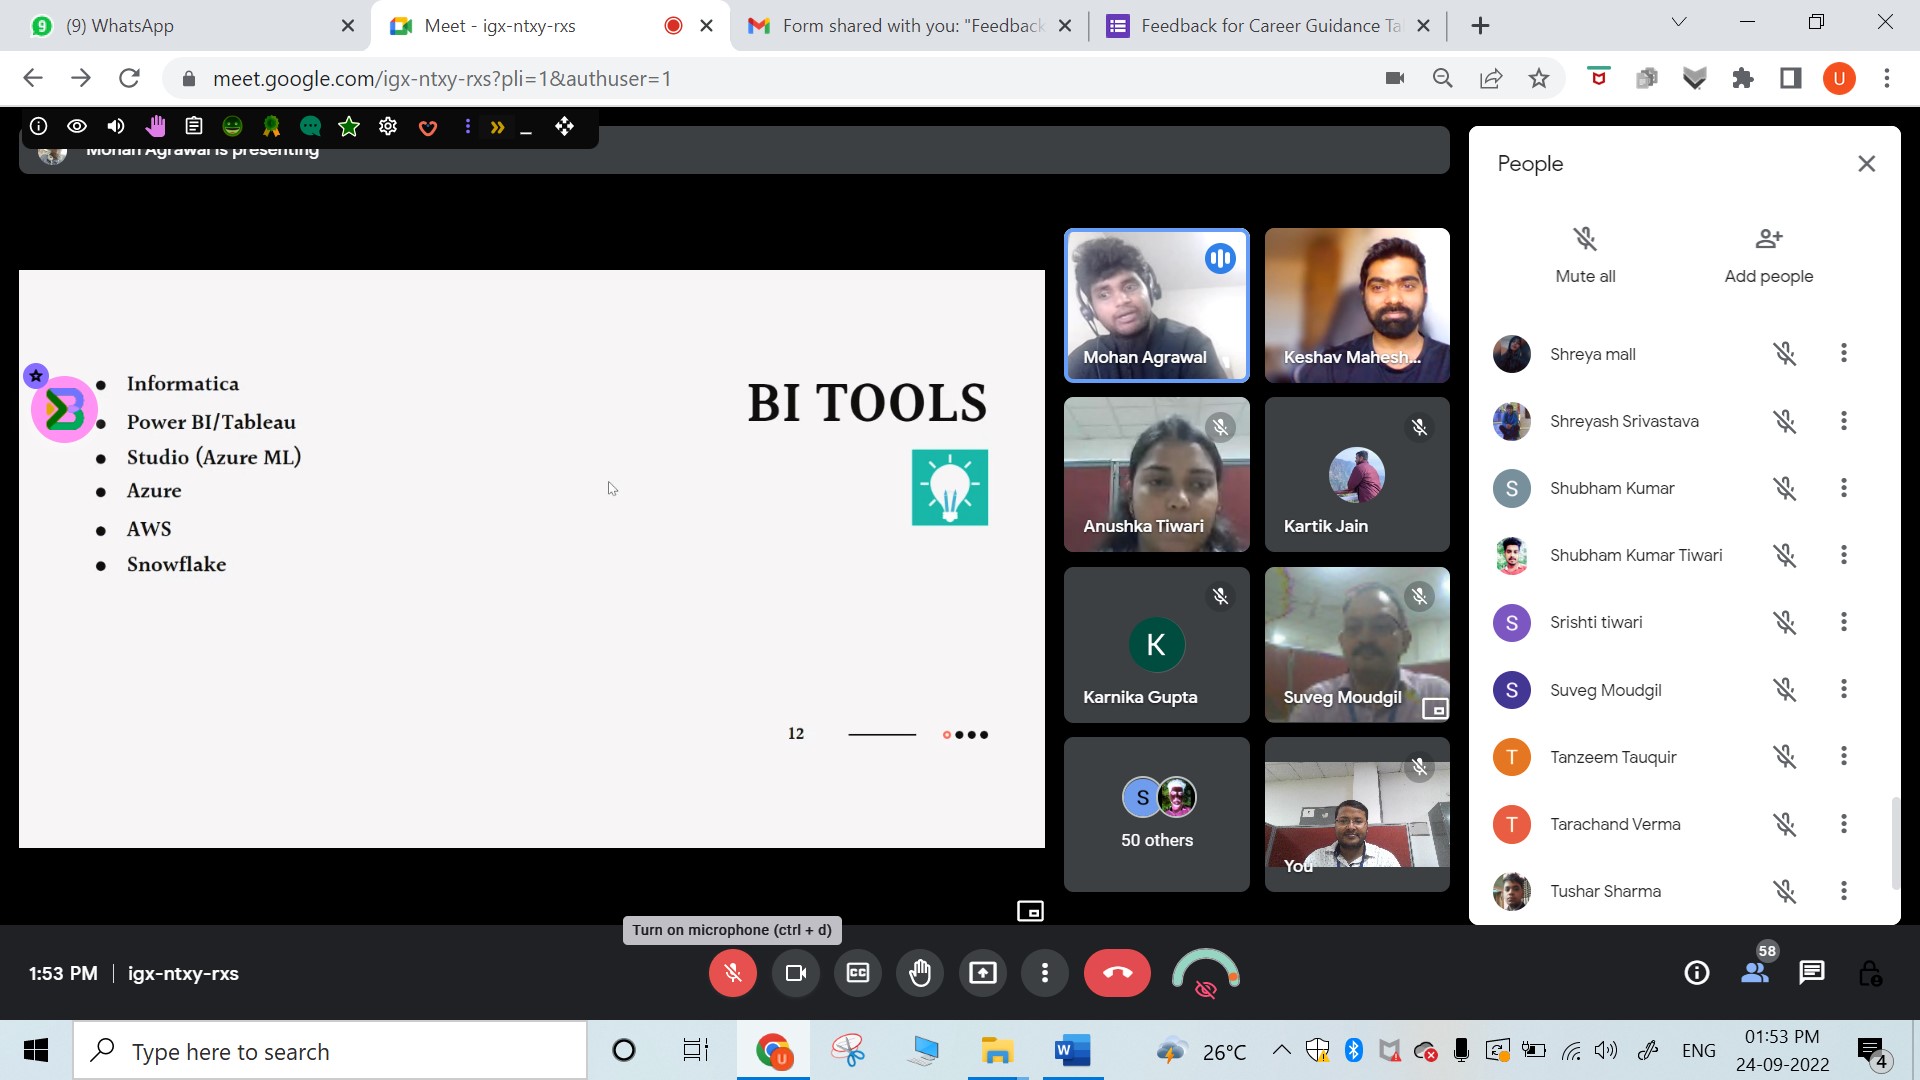Click the 50 others participant tile
Screen dimensions: 1920x1080
click(x=1157, y=814)
